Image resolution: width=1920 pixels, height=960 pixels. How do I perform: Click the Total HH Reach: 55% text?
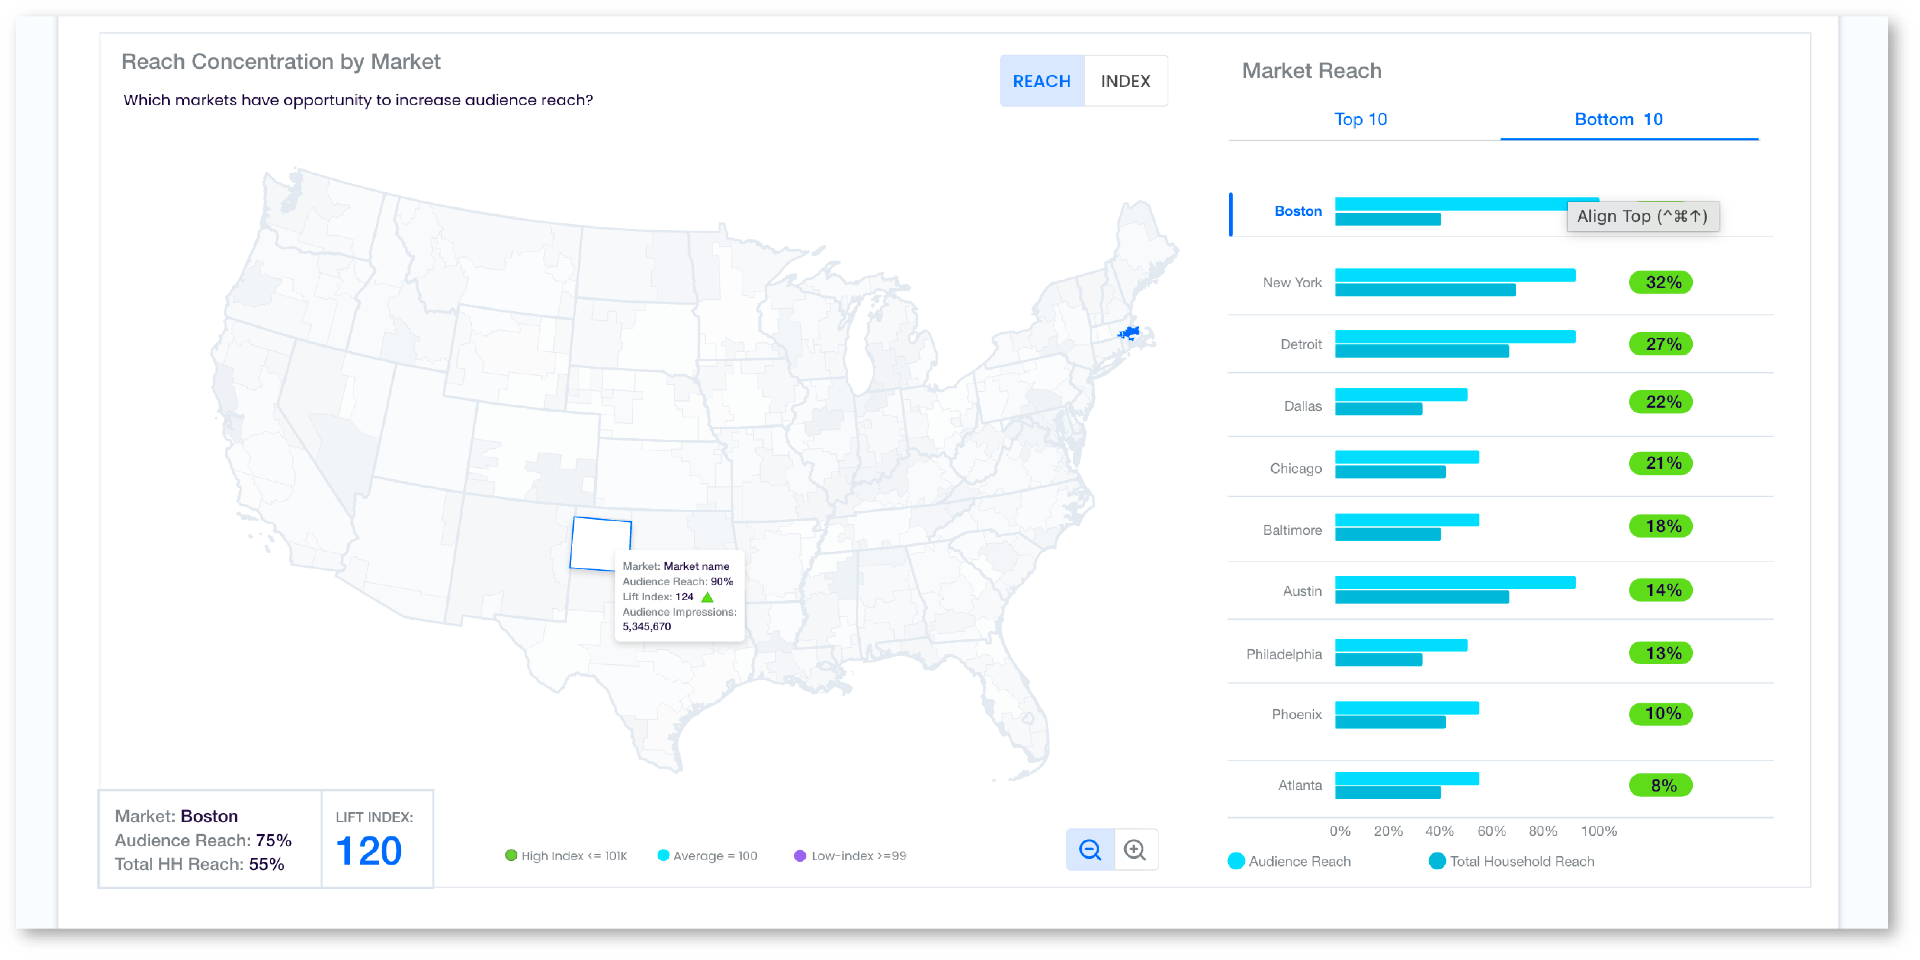tap(199, 864)
